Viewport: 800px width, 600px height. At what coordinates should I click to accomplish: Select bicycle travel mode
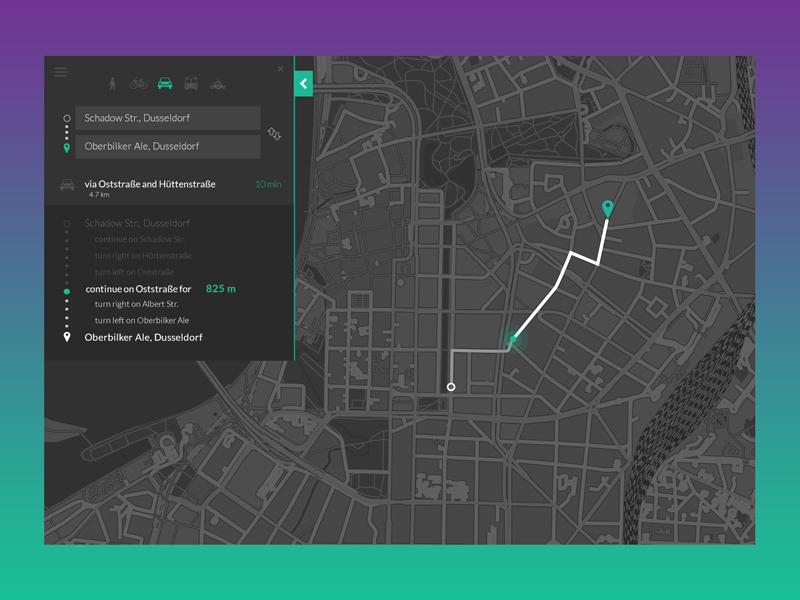pyautogui.click(x=138, y=84)
